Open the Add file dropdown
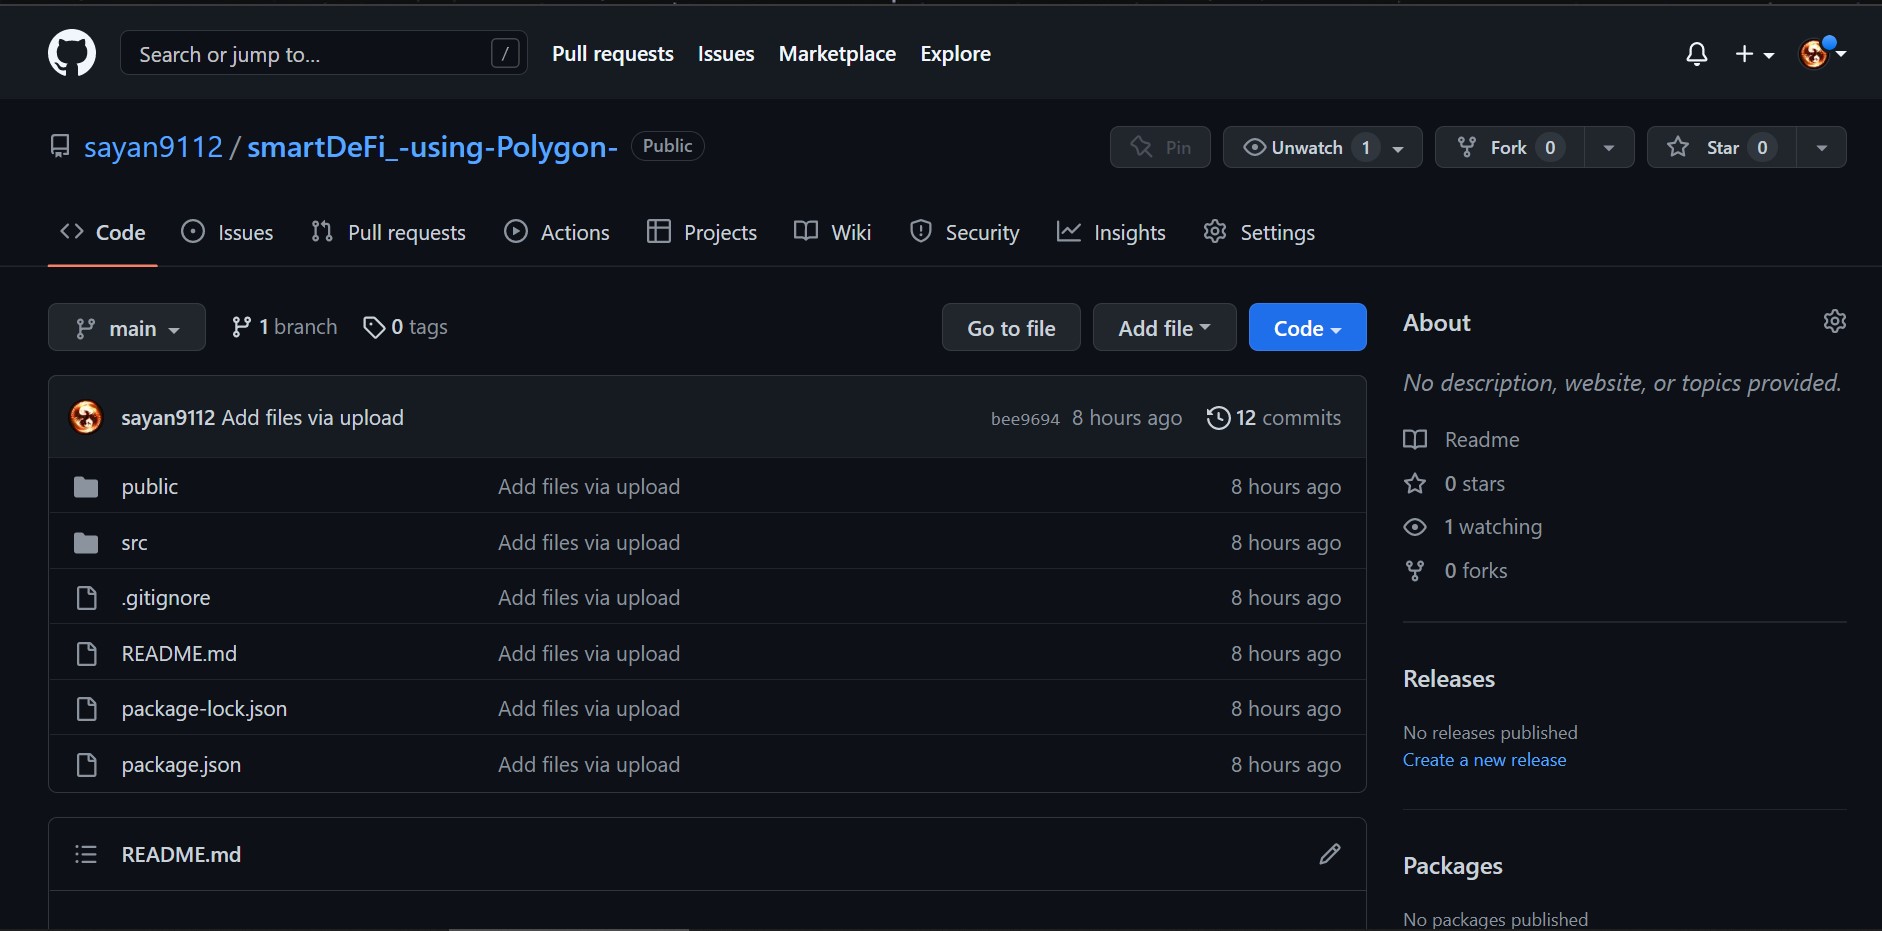This screenshot has width=1882, height=931. 1165,327
